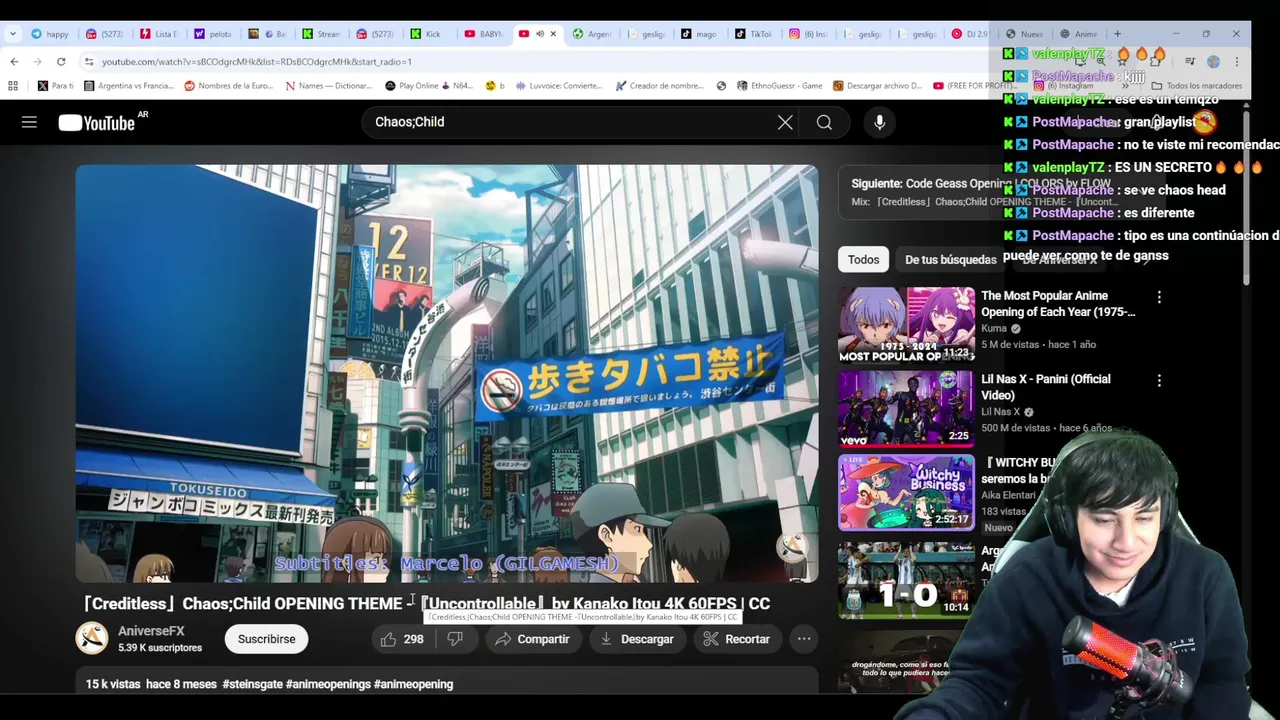Open the Luvvoice: Convierte bookmark

pos(559,86)
